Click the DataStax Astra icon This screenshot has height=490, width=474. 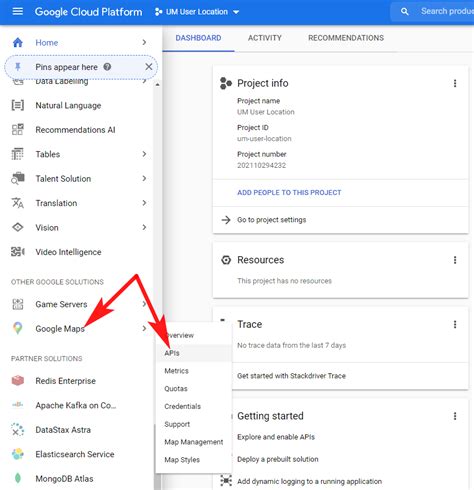(x=18, y=429)
